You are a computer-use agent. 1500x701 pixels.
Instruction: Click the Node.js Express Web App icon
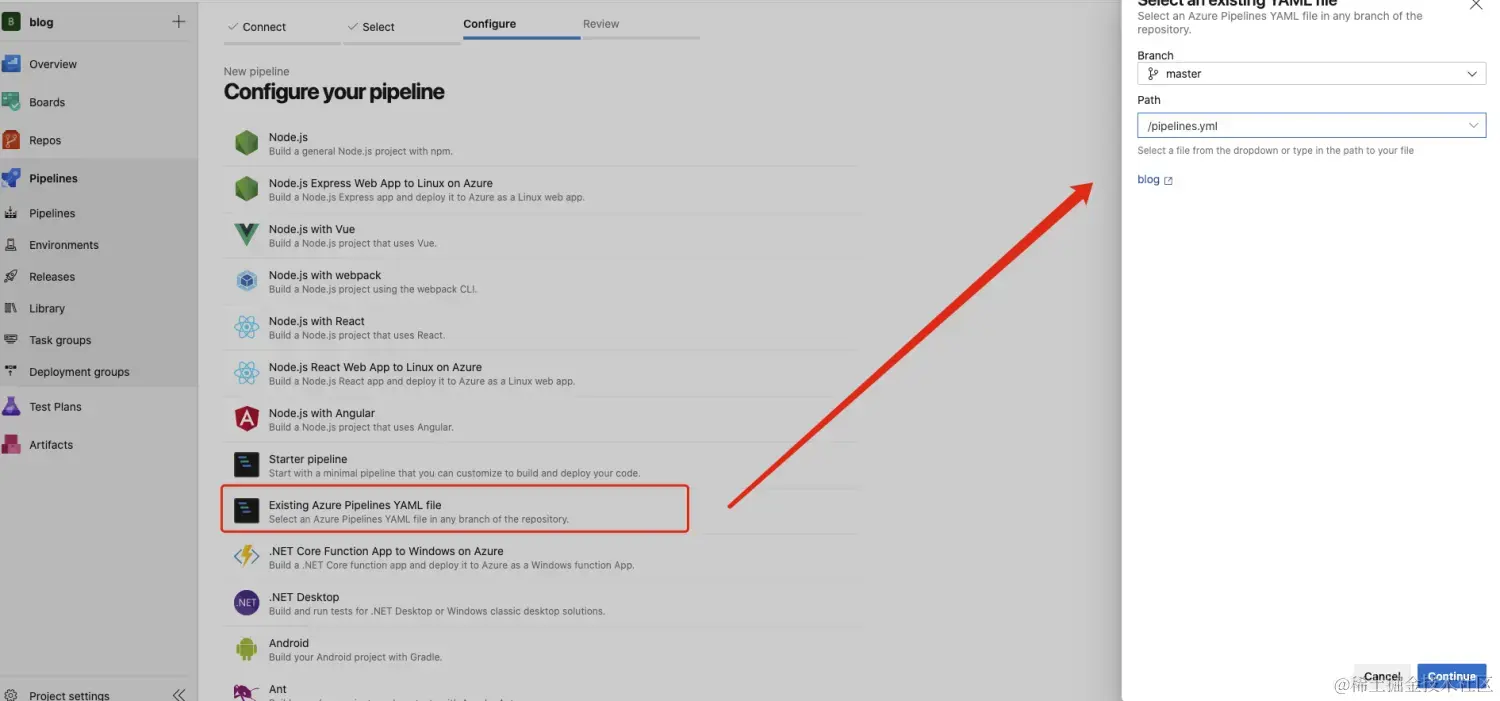click(x=246, y=189)
